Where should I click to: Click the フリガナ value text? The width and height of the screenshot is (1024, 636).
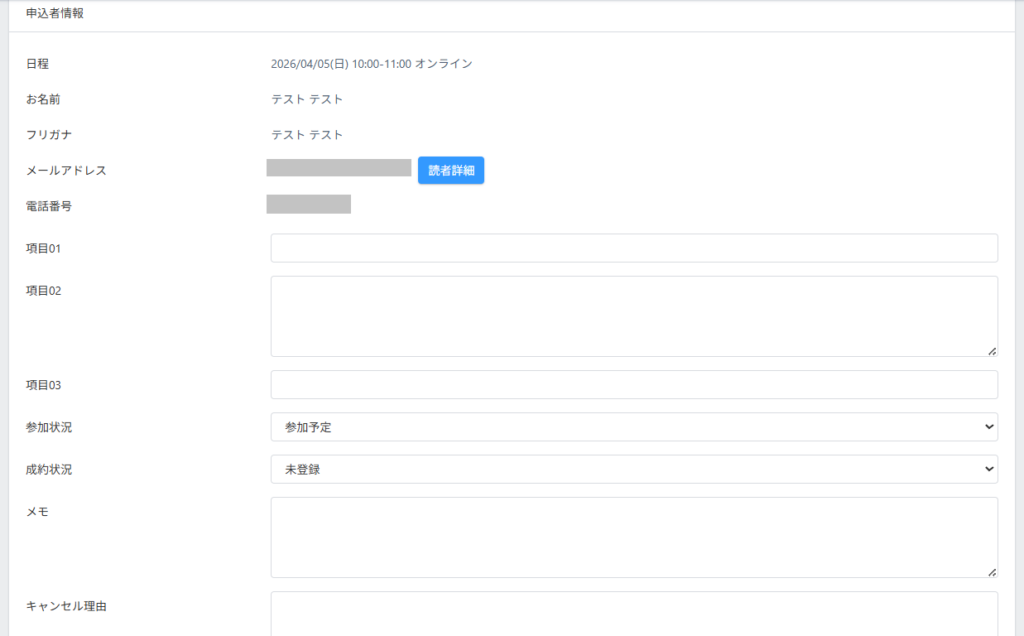[307, 135]
